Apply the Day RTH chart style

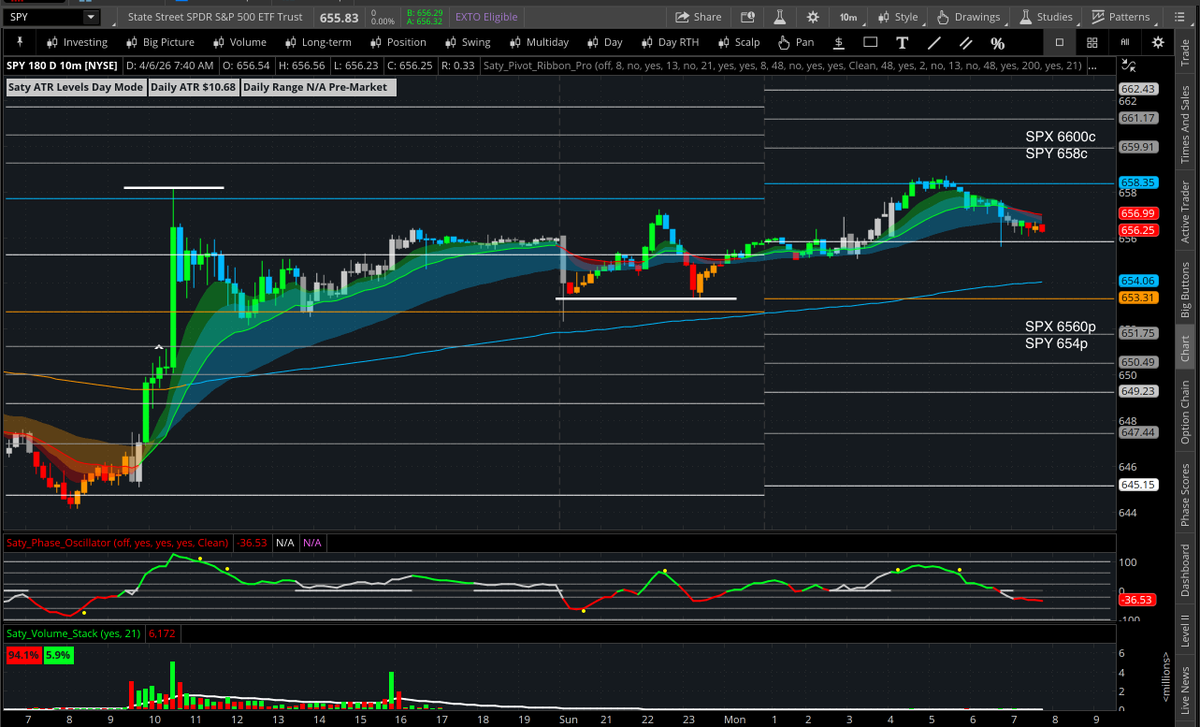tap(669, 42)
